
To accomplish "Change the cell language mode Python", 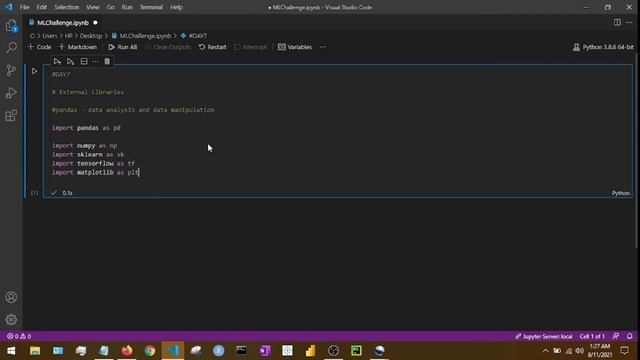I will [620, 193].
